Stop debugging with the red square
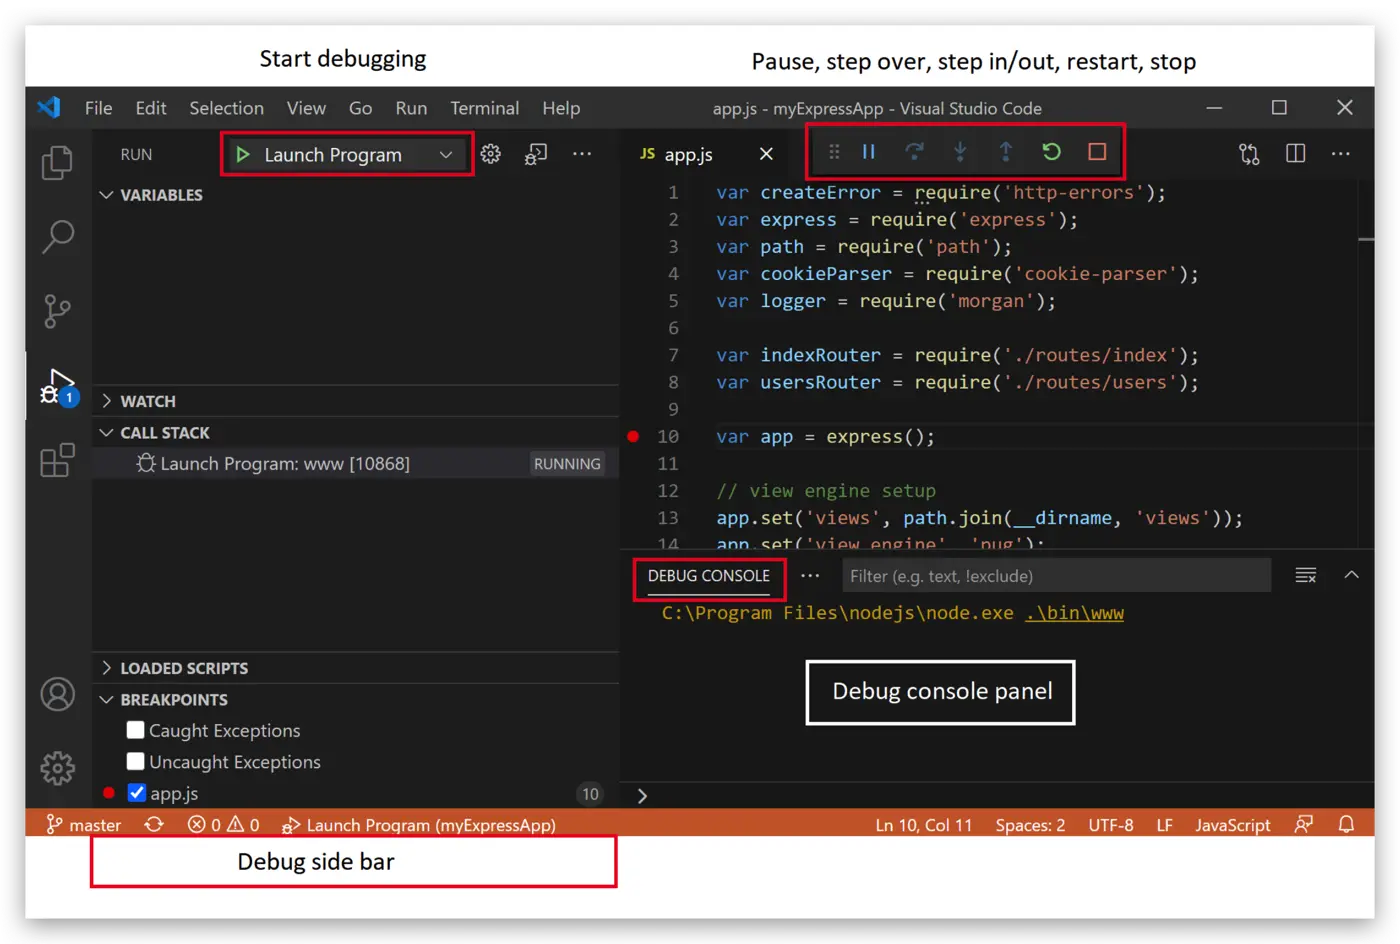Viewport: 1400px width, 944px height. [1097, 152]
